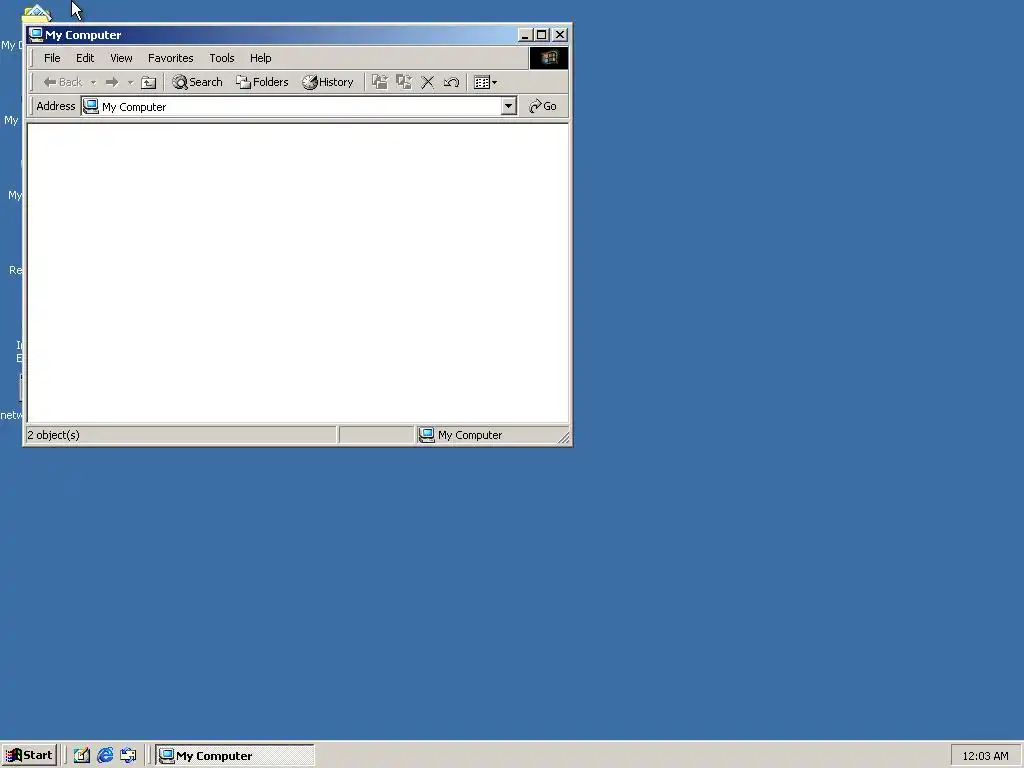Close the My Computer window
1024x768 pixels.
[x=560, y=35]
